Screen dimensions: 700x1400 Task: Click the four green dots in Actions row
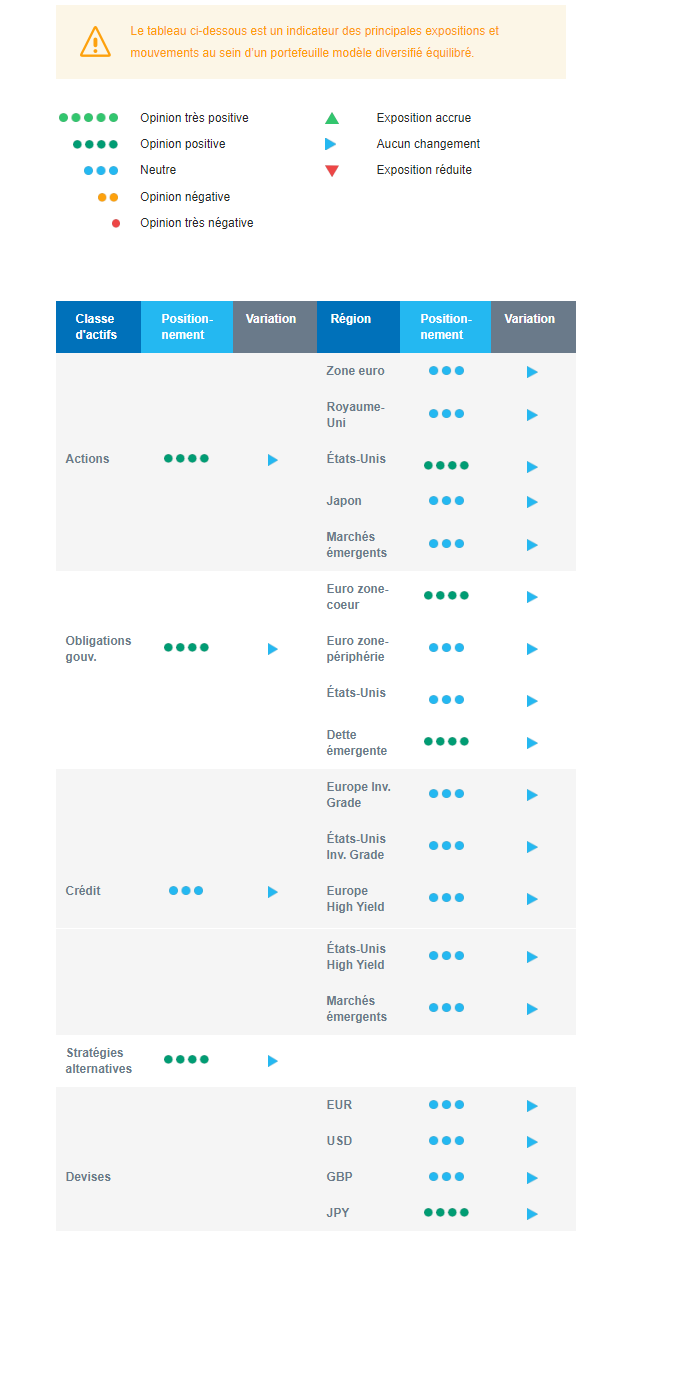(186, 459)
